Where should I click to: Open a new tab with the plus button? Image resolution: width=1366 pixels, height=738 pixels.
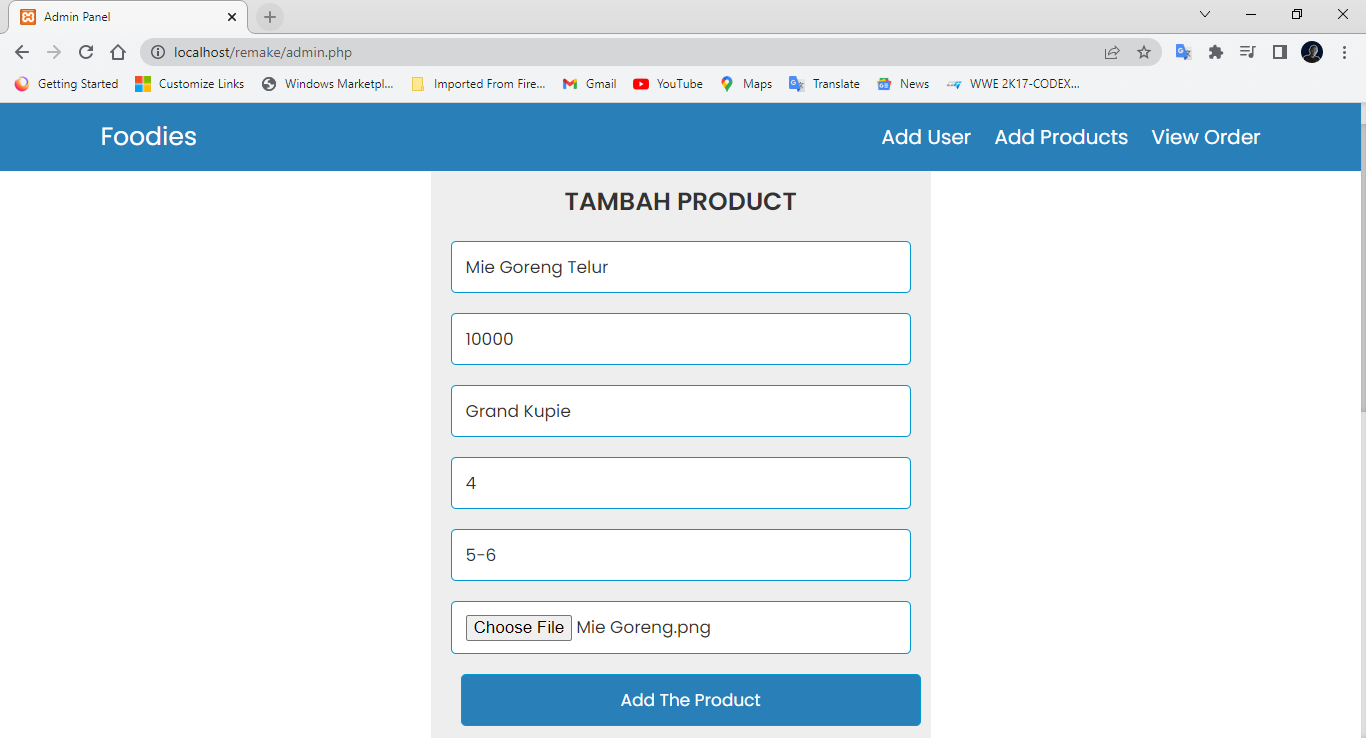click(270, 17)
